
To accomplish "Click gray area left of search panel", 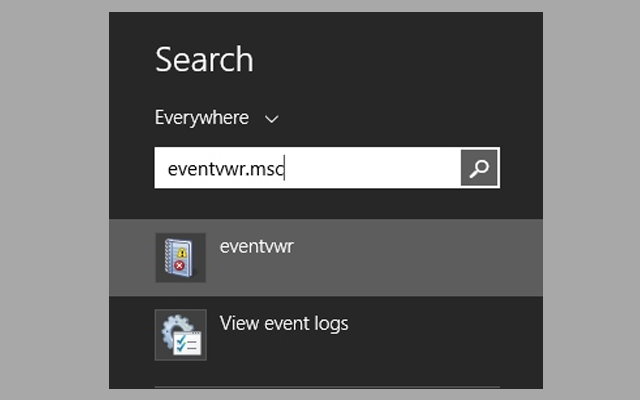I will click(x=54, y=200).
